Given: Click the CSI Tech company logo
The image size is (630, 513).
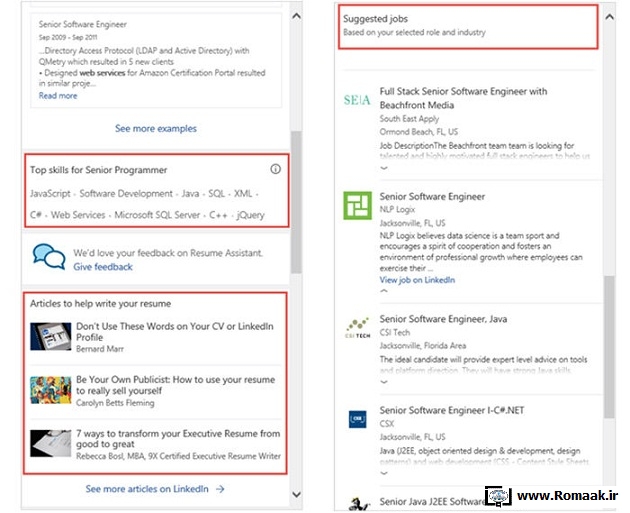Looking at the screenshot, I should click(358, 328).
